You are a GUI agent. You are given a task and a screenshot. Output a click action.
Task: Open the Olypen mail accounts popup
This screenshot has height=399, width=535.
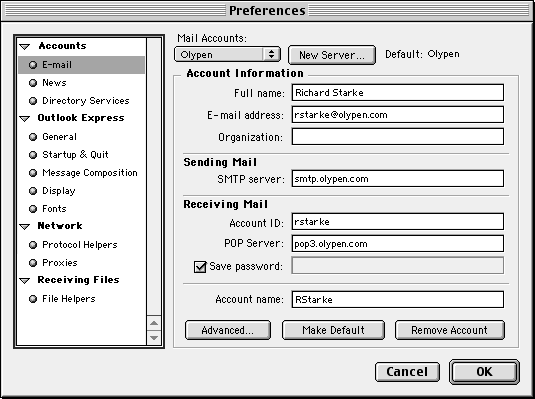[227, 54]
